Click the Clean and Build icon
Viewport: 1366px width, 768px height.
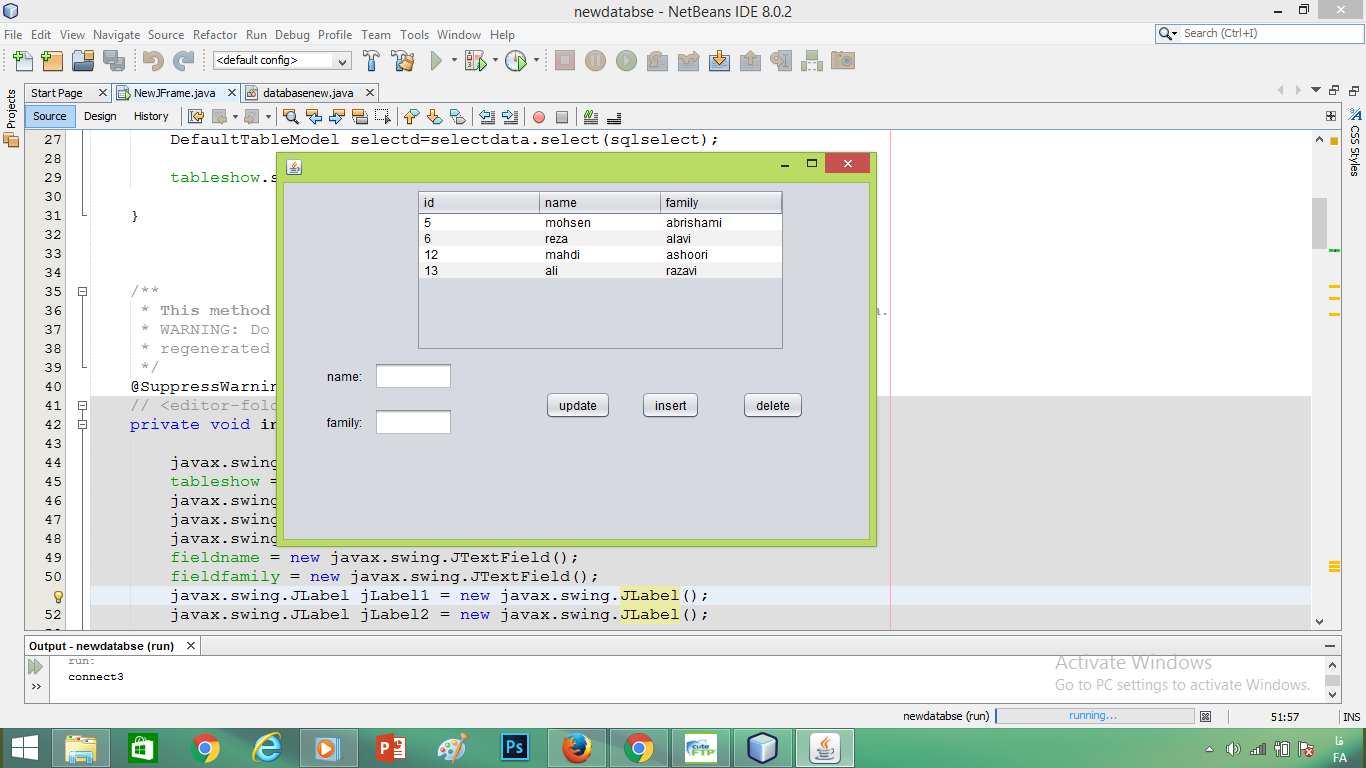(403, 61)
